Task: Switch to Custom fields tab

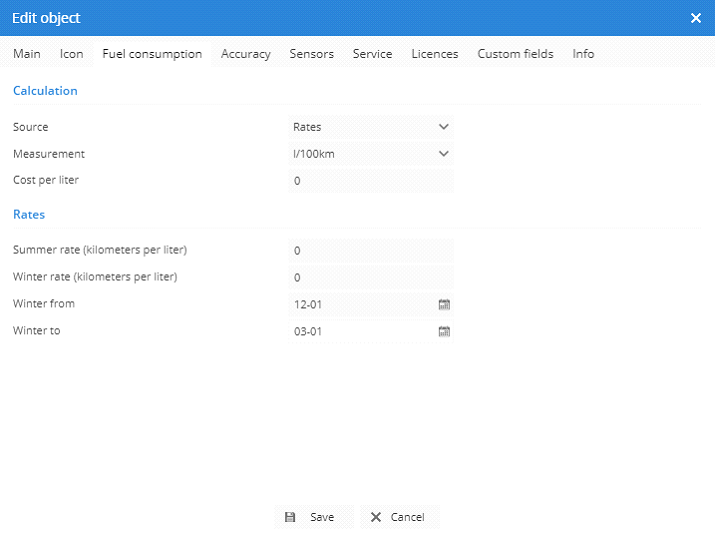Action: click(x=515, y=54)
